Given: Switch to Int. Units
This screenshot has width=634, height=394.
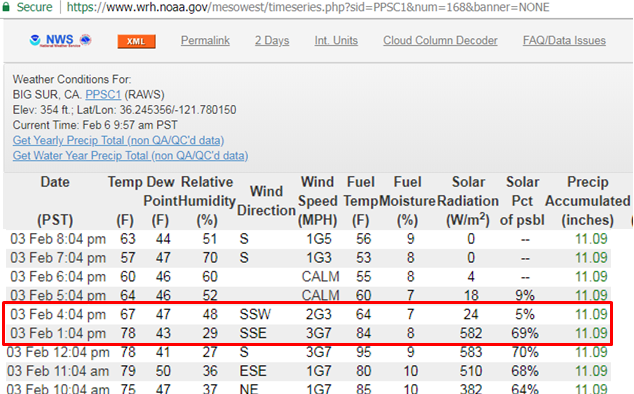Looking at the screenshot, I should (336, 40).
